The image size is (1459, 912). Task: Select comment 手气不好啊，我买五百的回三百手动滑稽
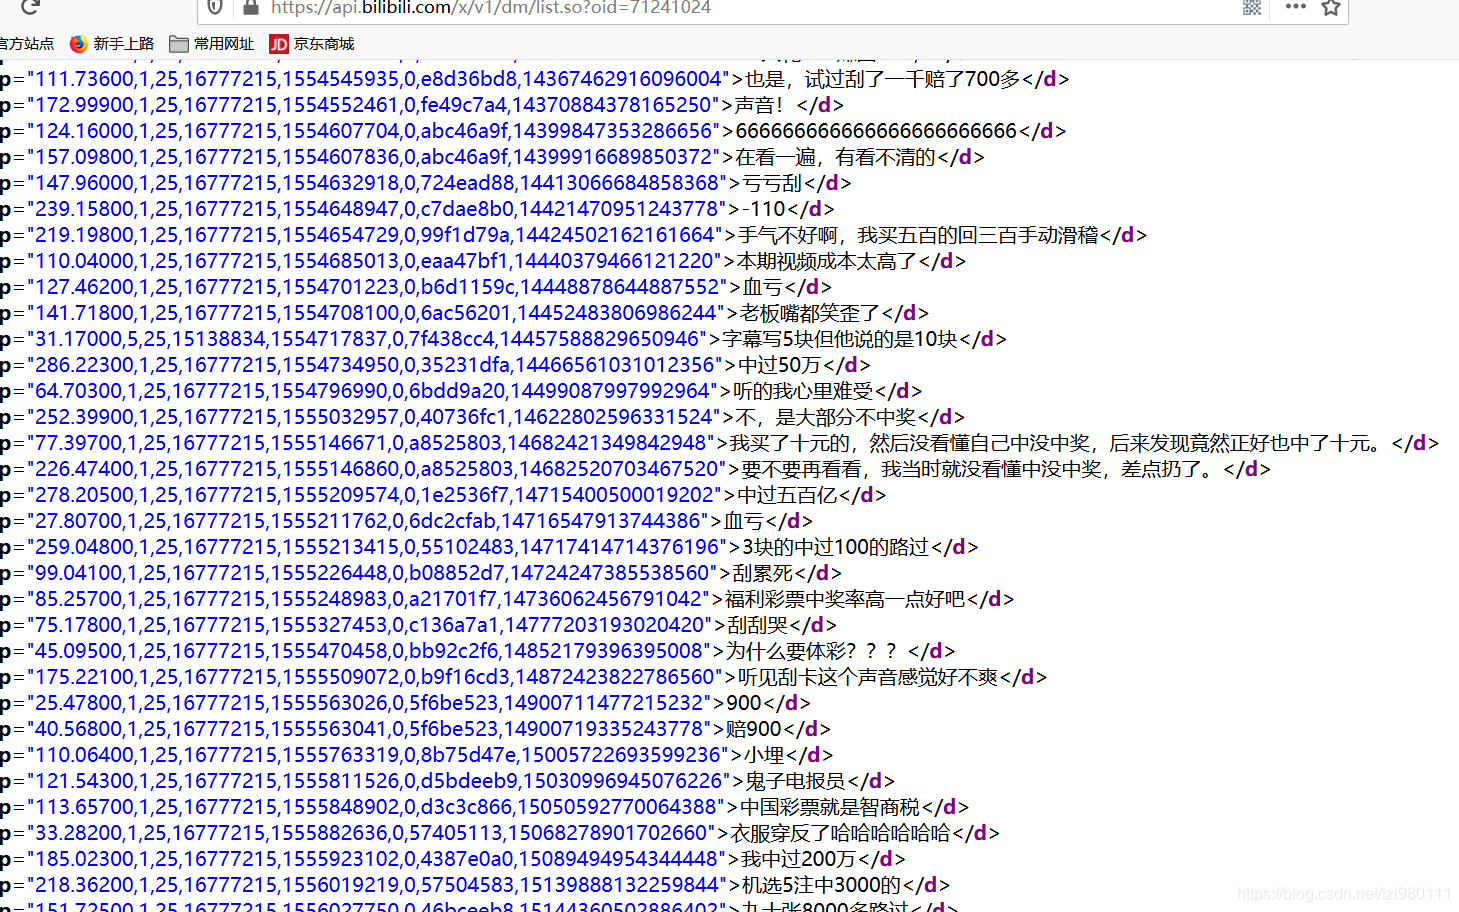918,235
